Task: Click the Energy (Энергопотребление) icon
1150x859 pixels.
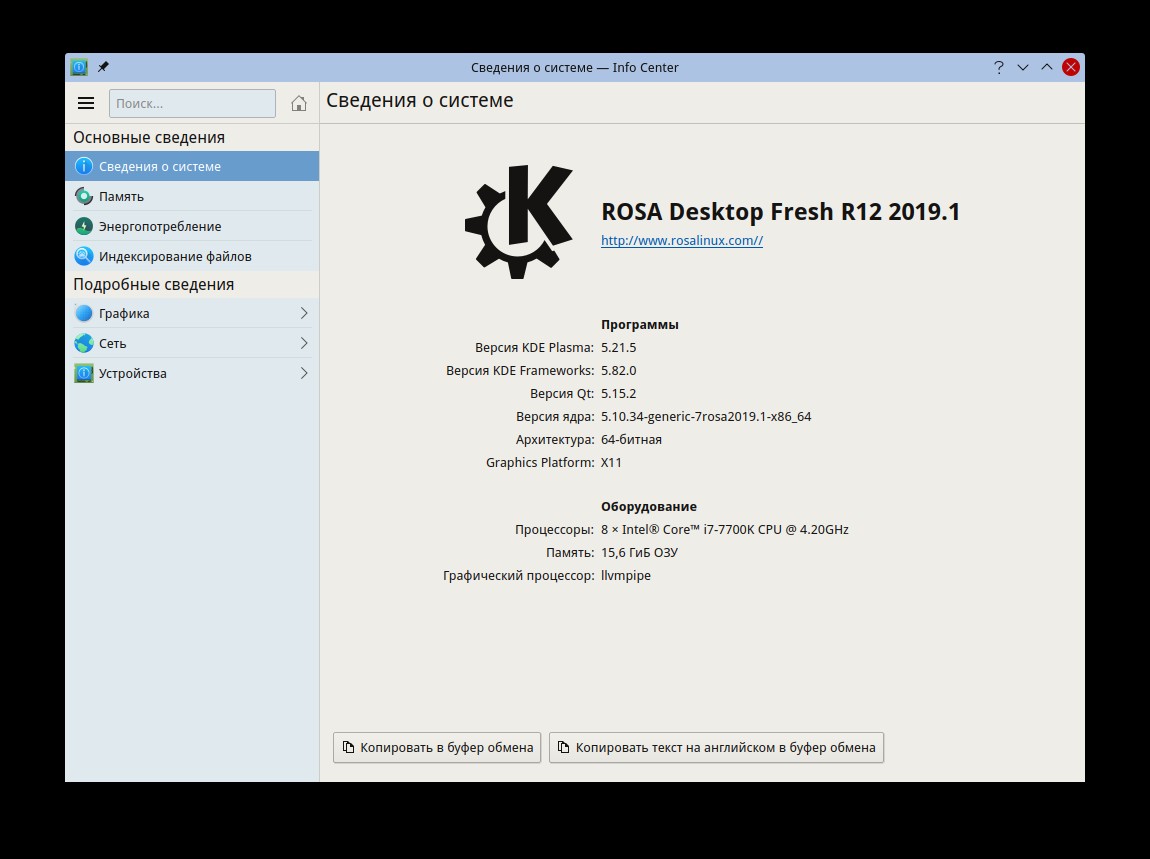Action: point(84,227)
